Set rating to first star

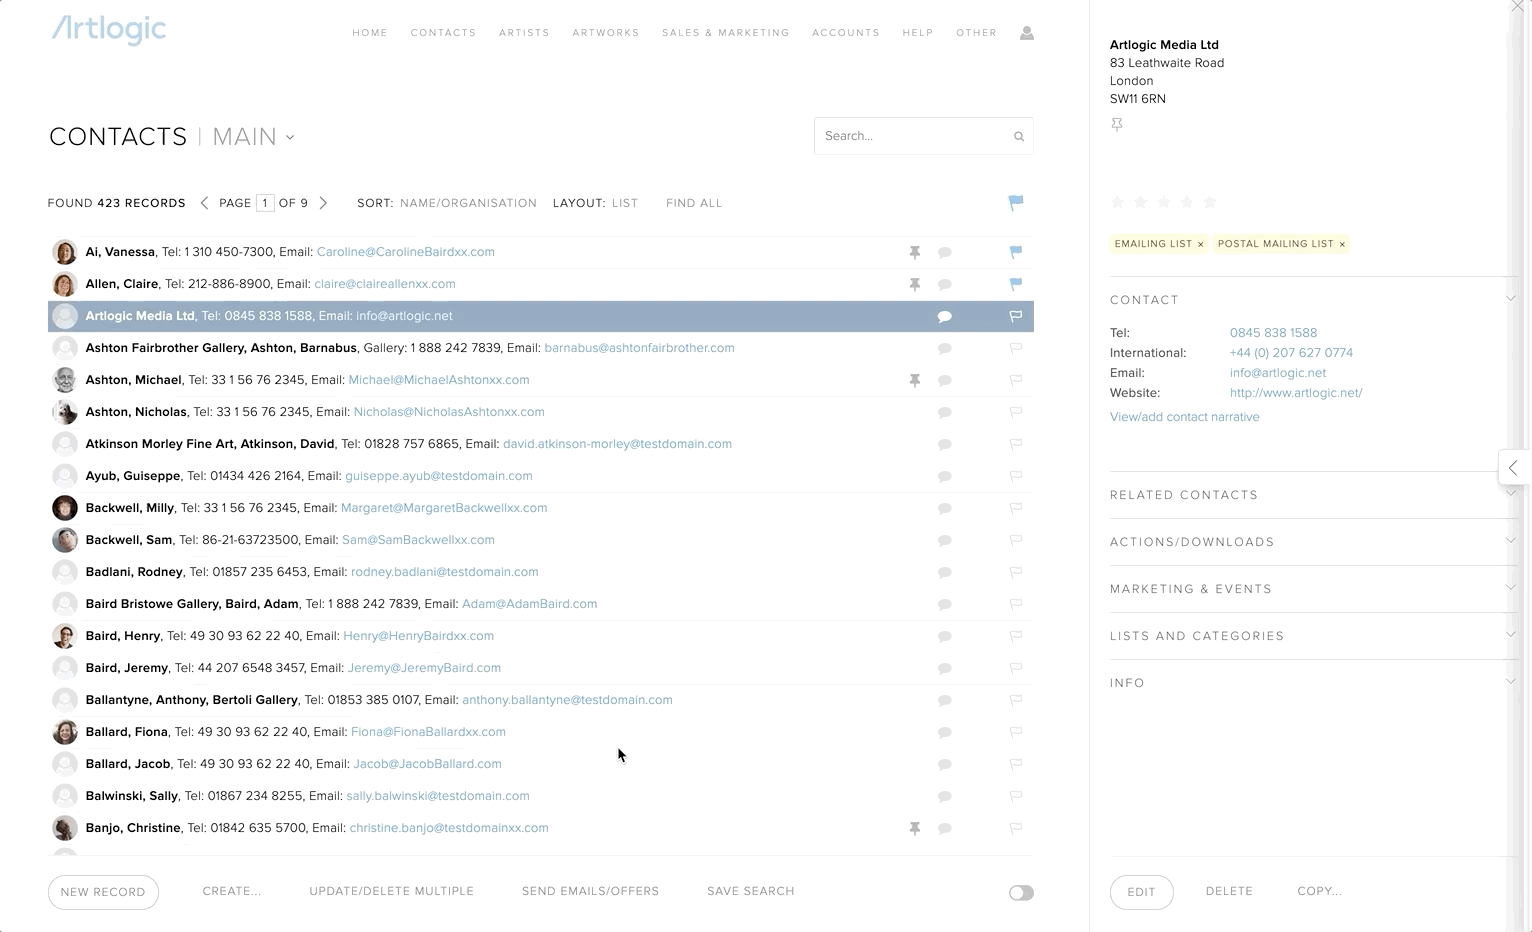pos(1118,202)
